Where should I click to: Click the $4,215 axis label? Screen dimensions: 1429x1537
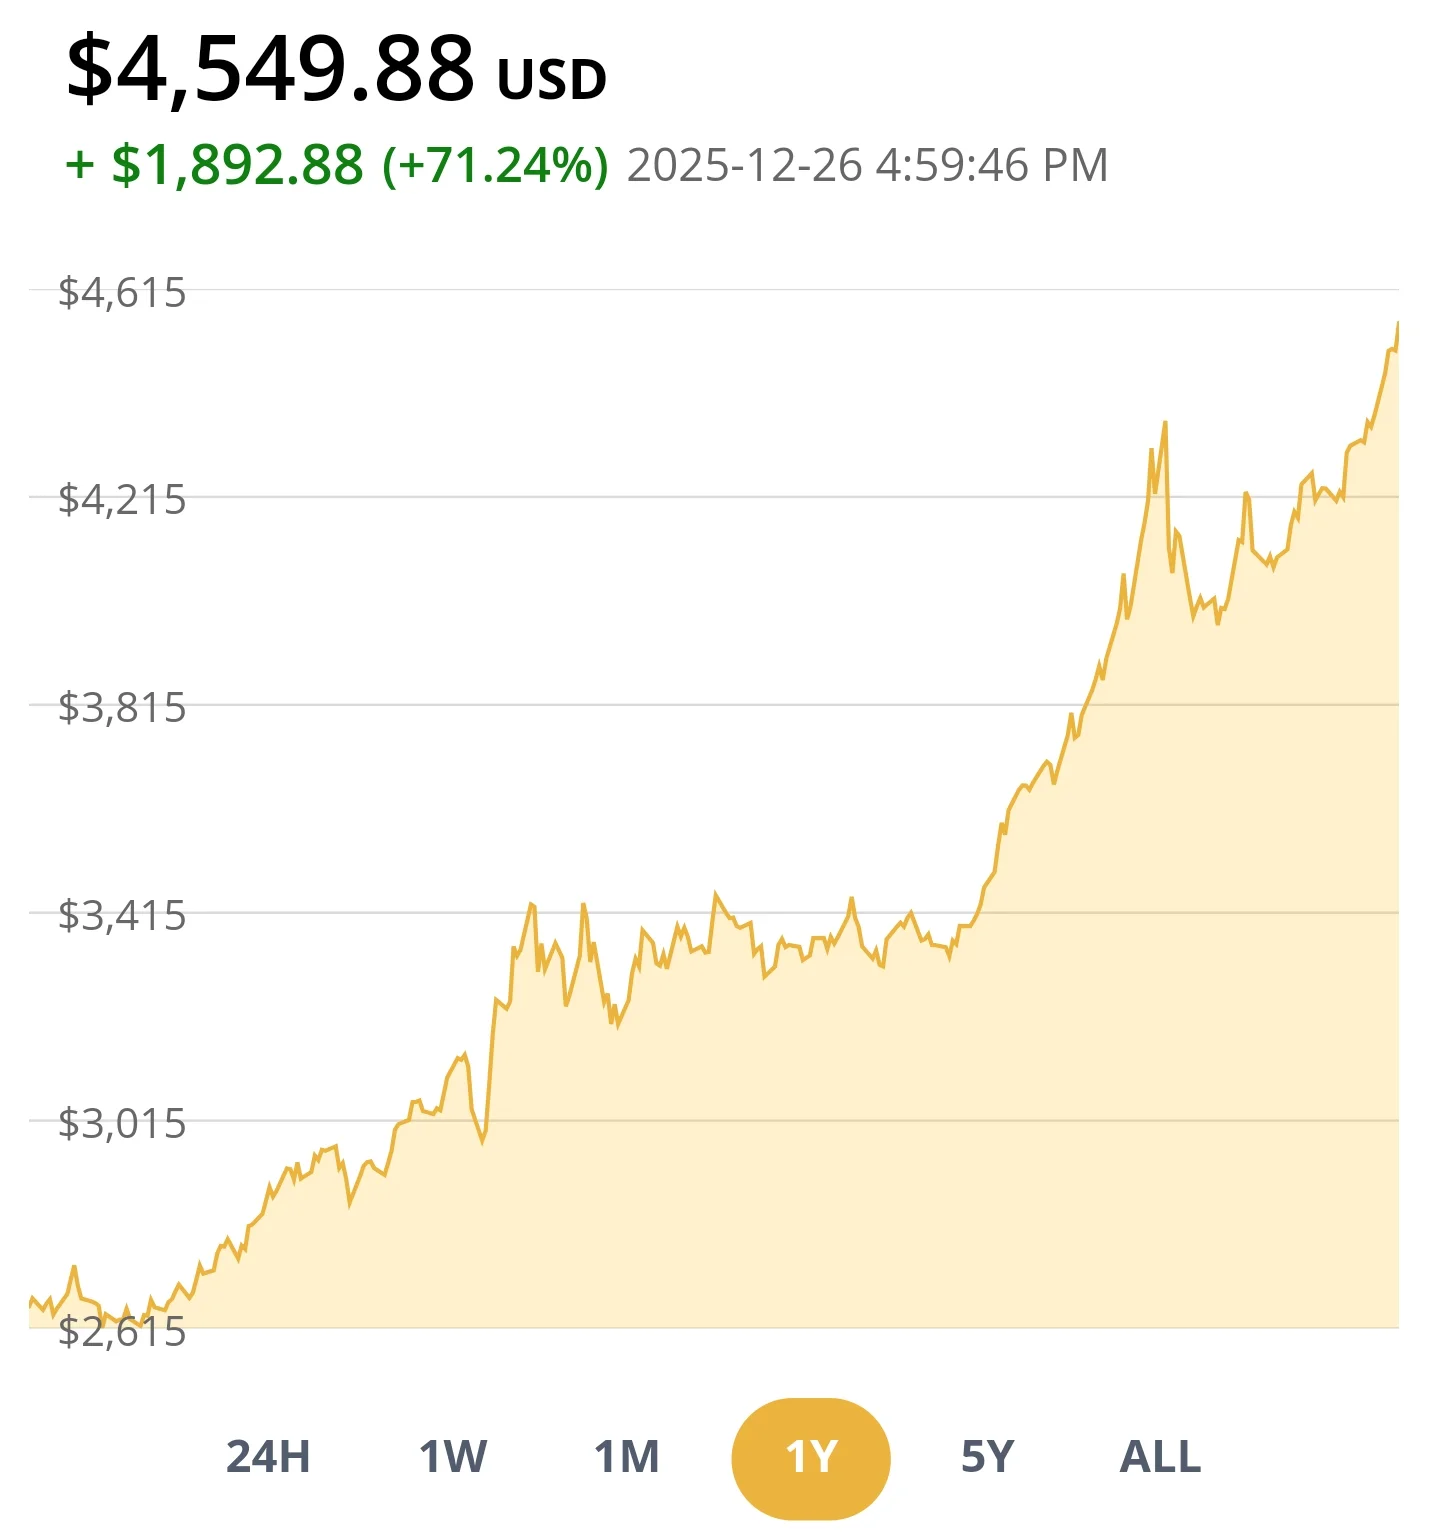click(x=122, y=499)
